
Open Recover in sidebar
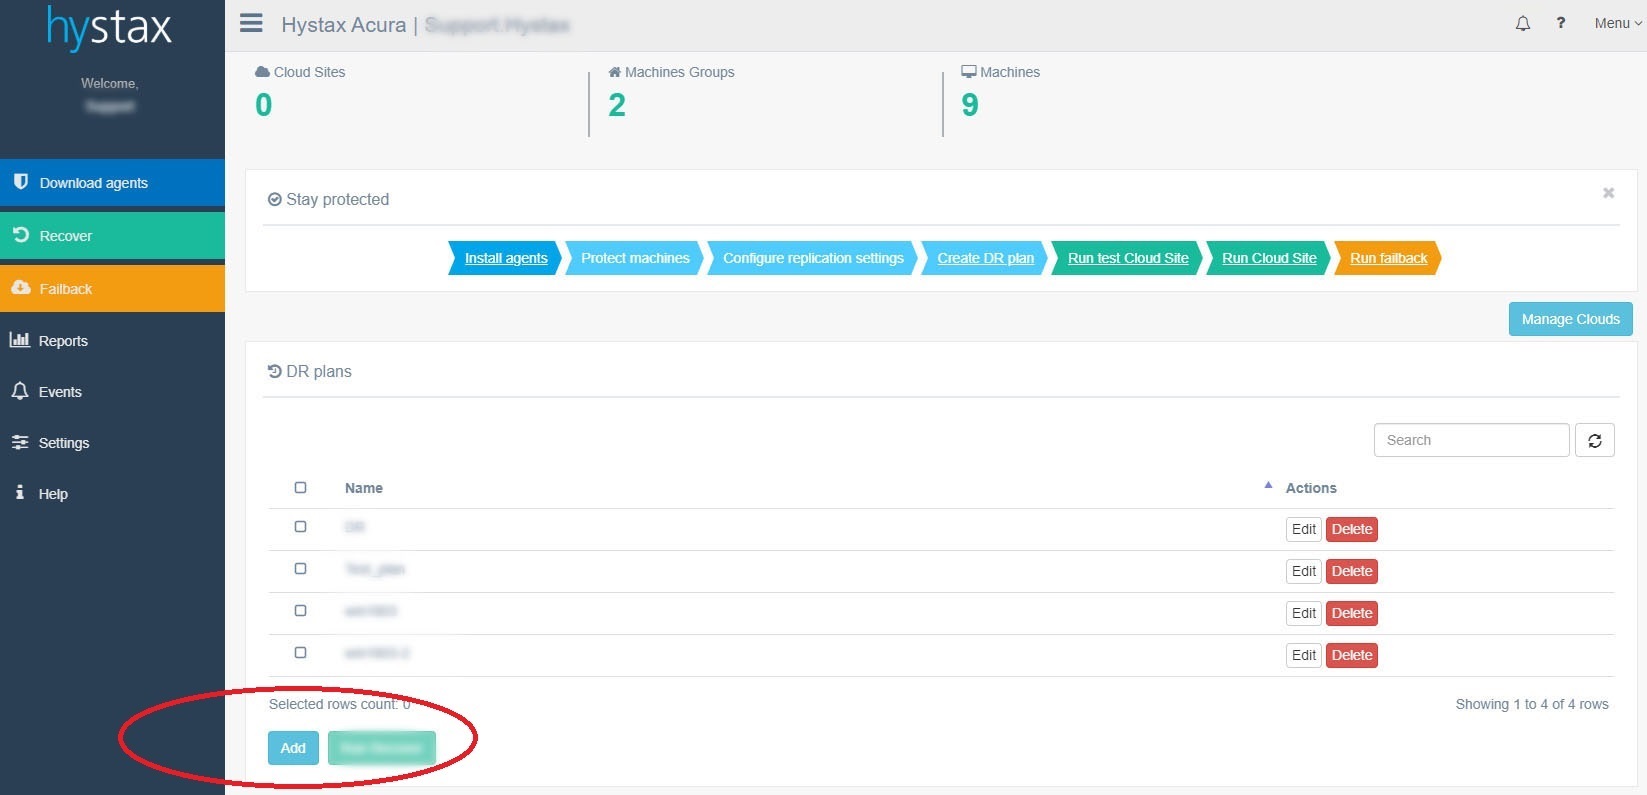point(112,236)
